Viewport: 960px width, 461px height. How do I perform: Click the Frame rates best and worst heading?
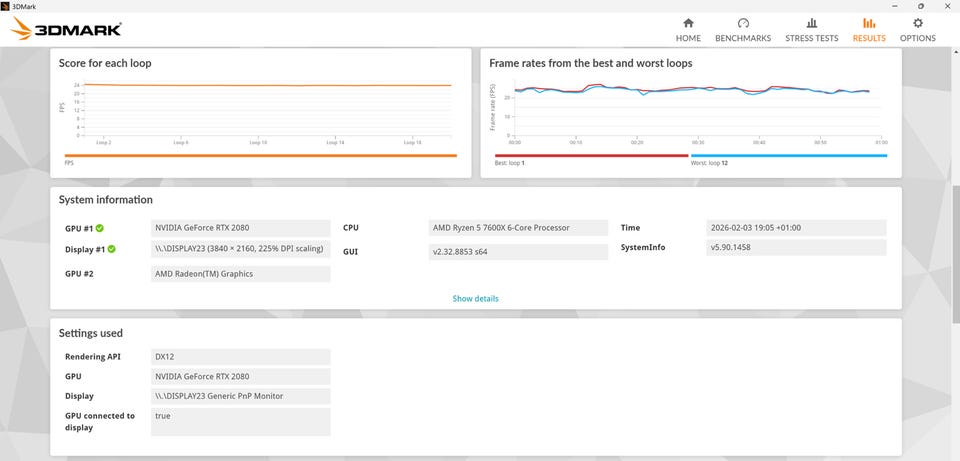point(591,63)
